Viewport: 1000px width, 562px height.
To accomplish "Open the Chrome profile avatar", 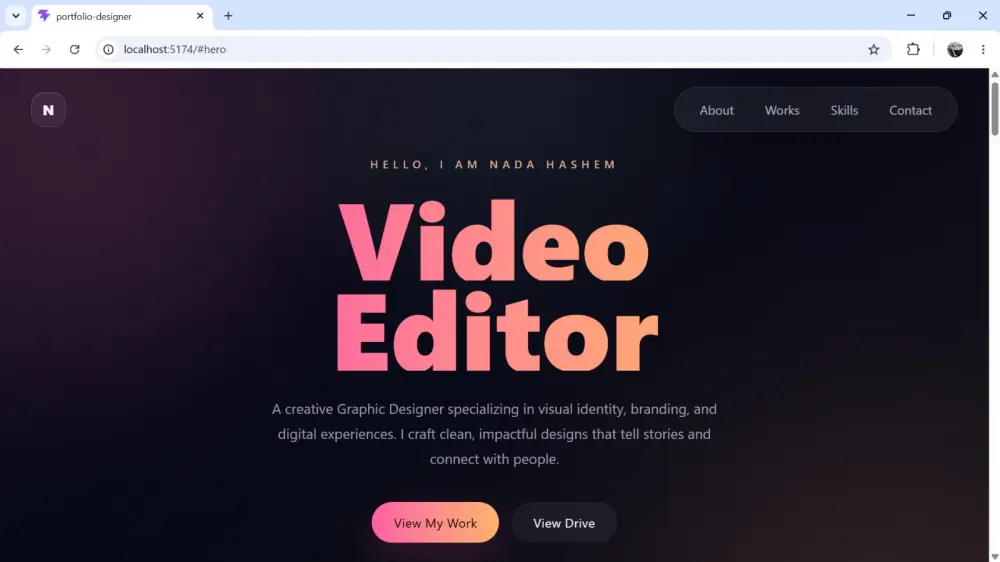I will 955,49.
